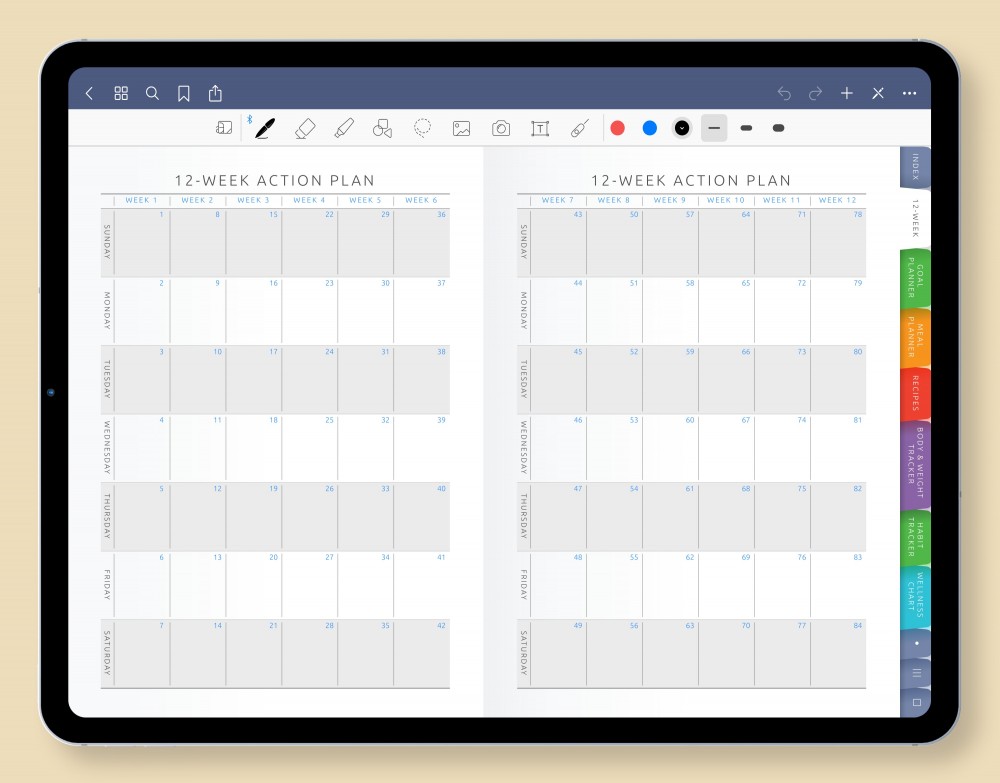
Task: Tap the day 57 Sunday cell
Action: coord(670,242)
